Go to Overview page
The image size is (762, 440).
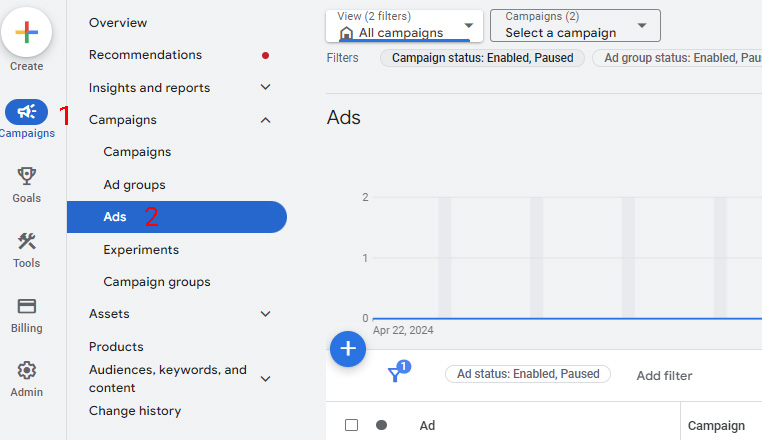pos(118,22)
